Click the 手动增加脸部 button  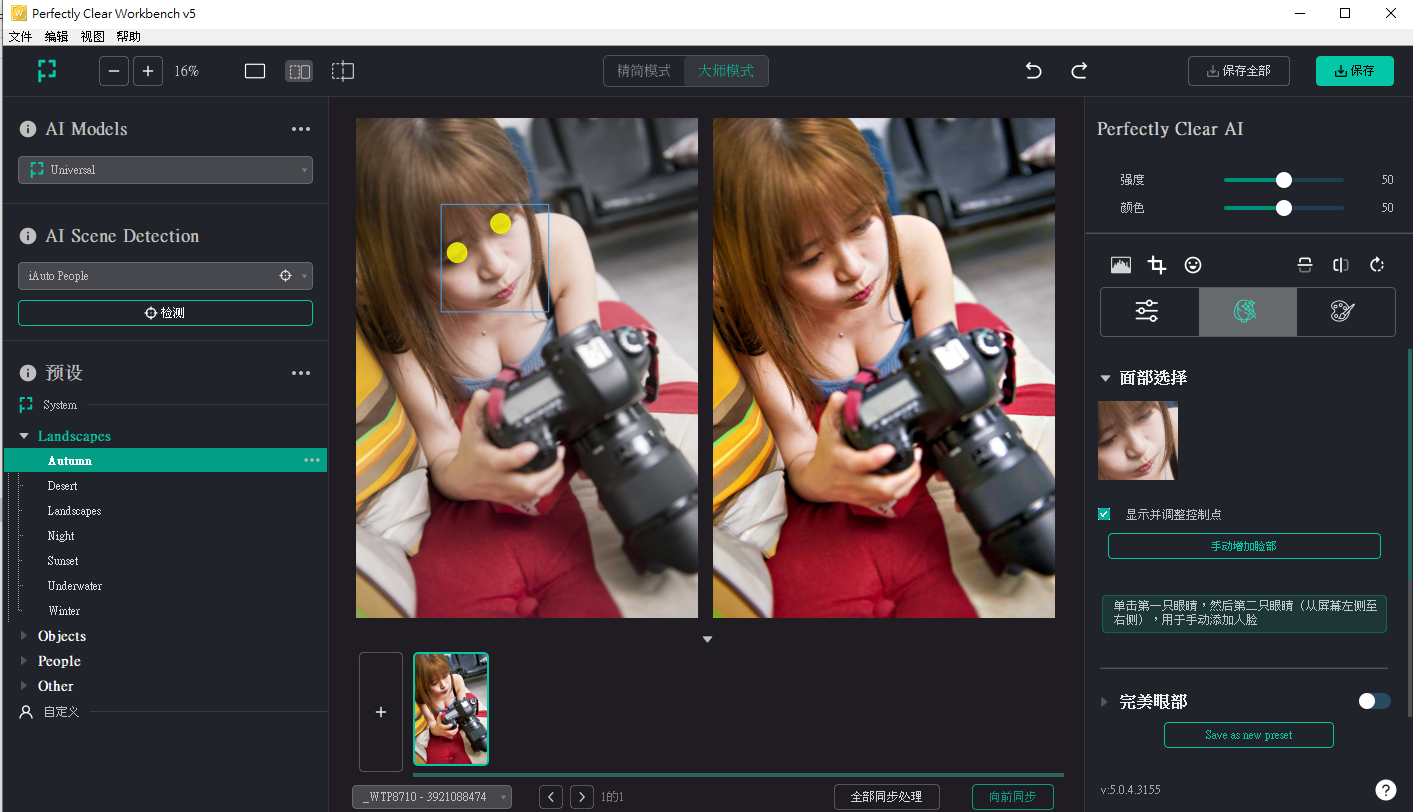(x=1244, y=546)
